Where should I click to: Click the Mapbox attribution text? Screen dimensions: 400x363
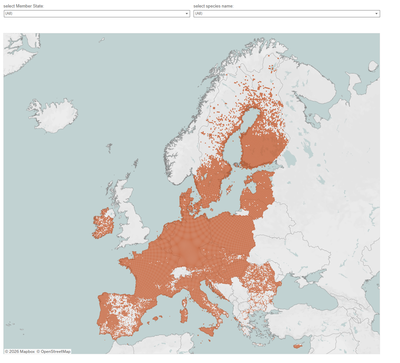[20, 351]
